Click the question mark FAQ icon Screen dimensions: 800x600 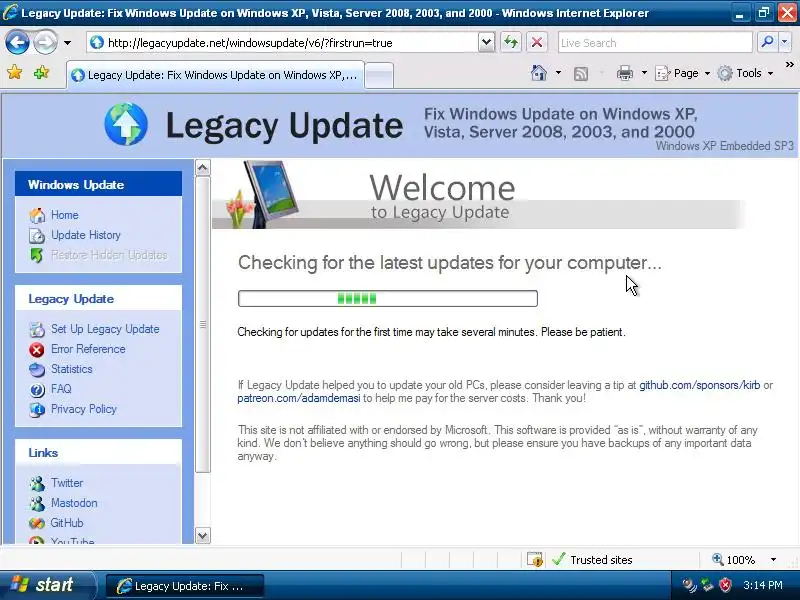tap(37, 390)
